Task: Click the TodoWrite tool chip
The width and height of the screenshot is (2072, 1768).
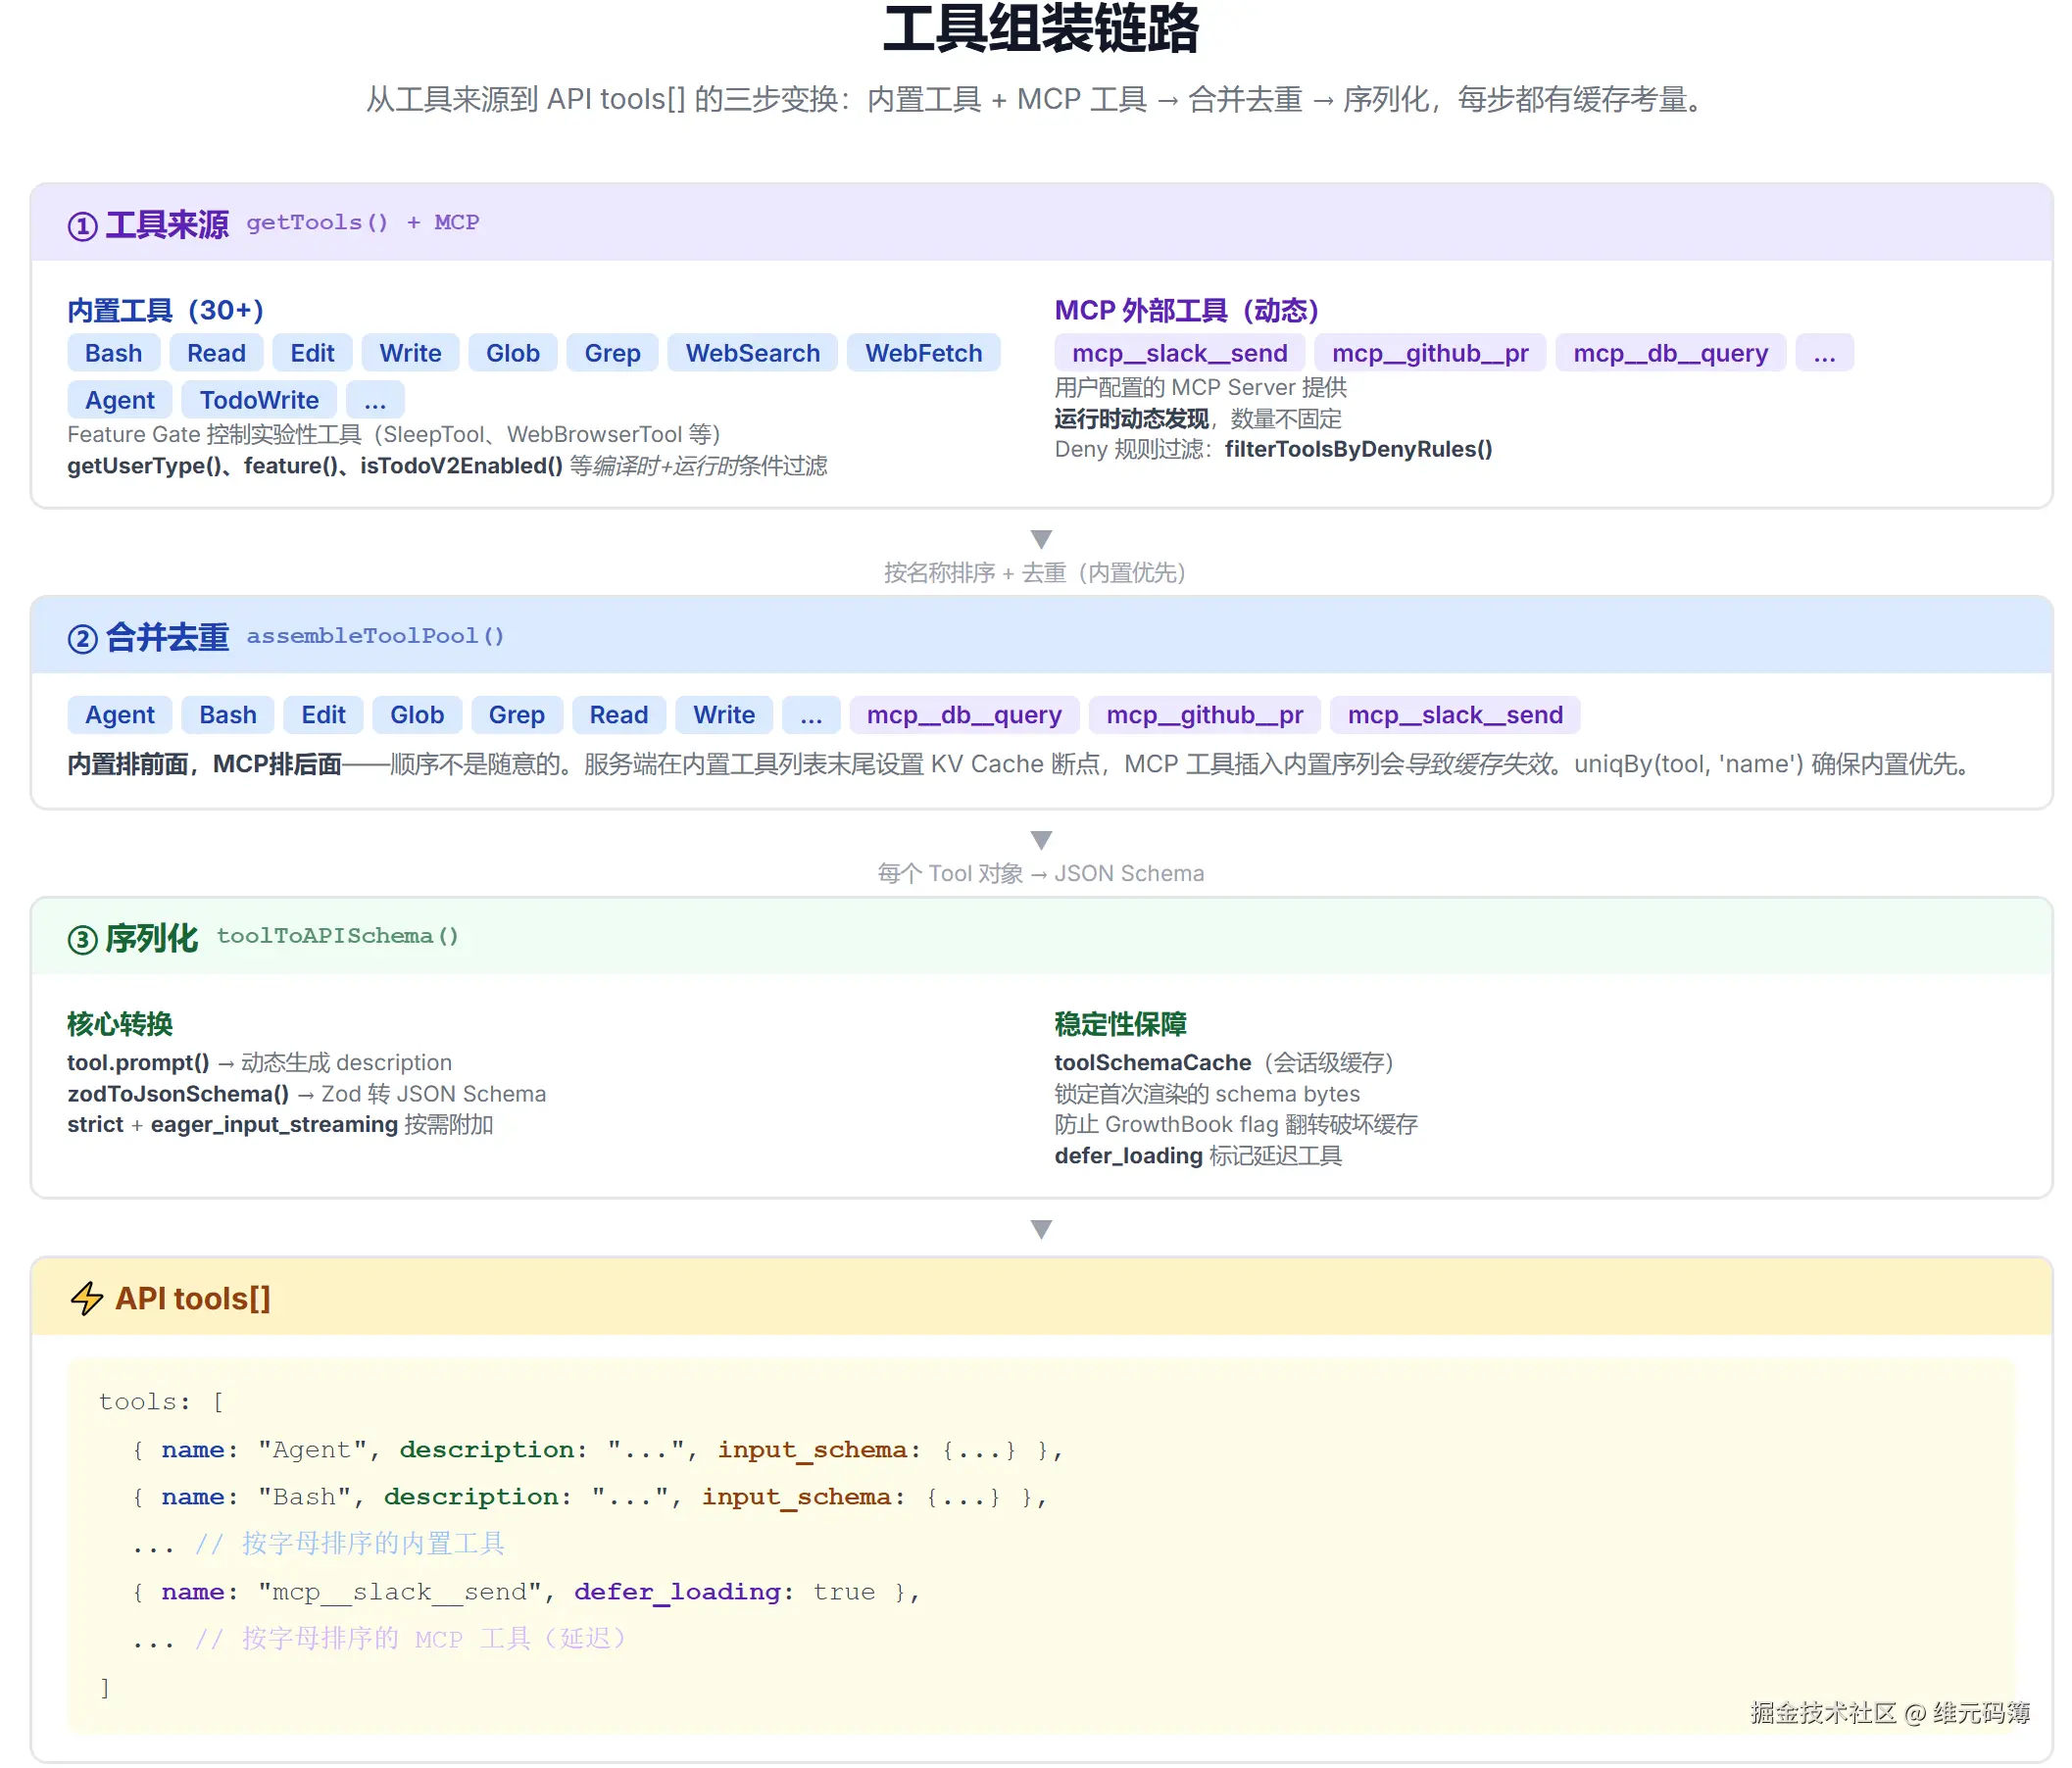Action: pyautogui.click(x=259, y=399)
